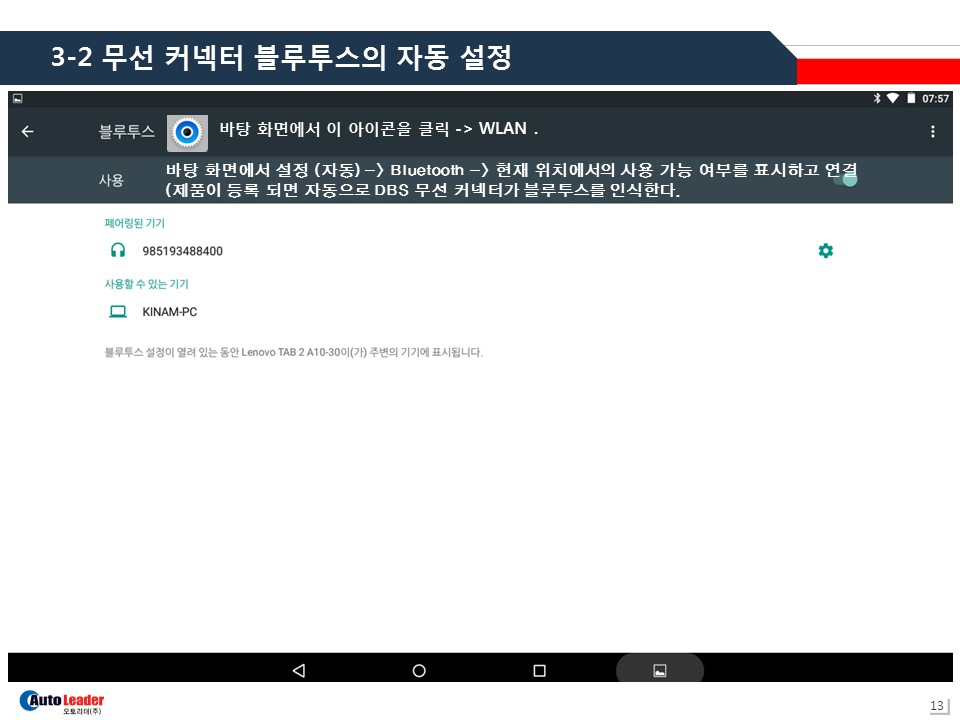Click the battery status bar icon
The width and height of the screenshot is (960, 720).
point(911,98)
